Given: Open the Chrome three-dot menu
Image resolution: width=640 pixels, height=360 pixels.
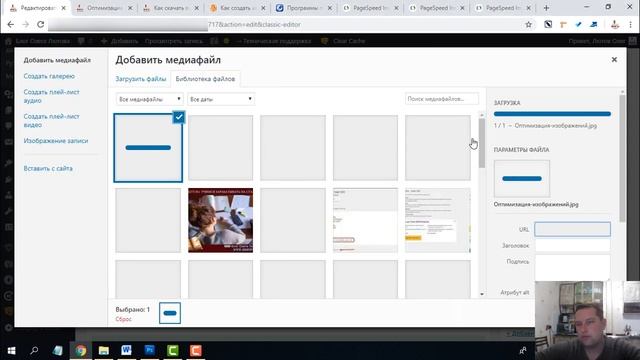Looking at the screenshot, I should click(631, 24).
